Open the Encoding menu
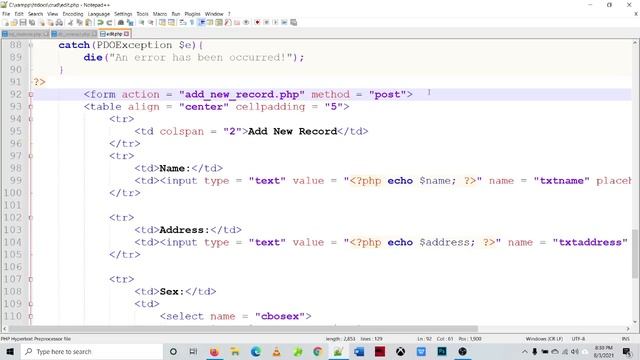Image resolution: width=640 pixels, height=360 pixels. coord(73,14)
